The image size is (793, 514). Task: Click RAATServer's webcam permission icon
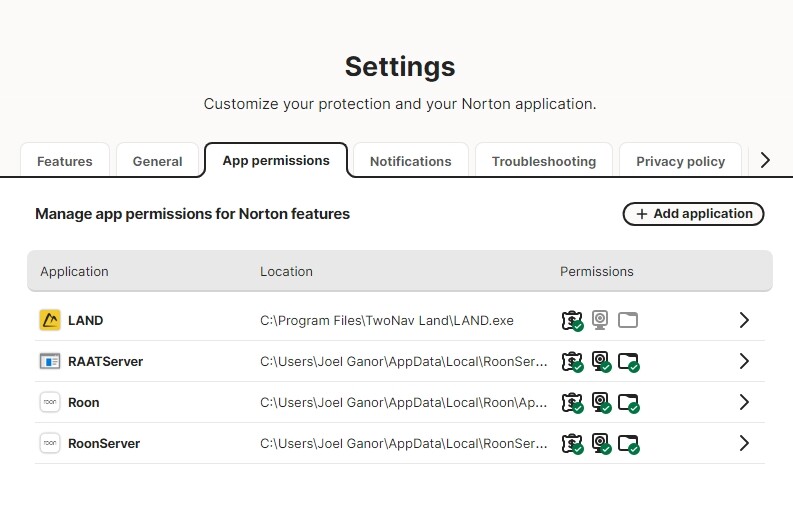point(600,362)
